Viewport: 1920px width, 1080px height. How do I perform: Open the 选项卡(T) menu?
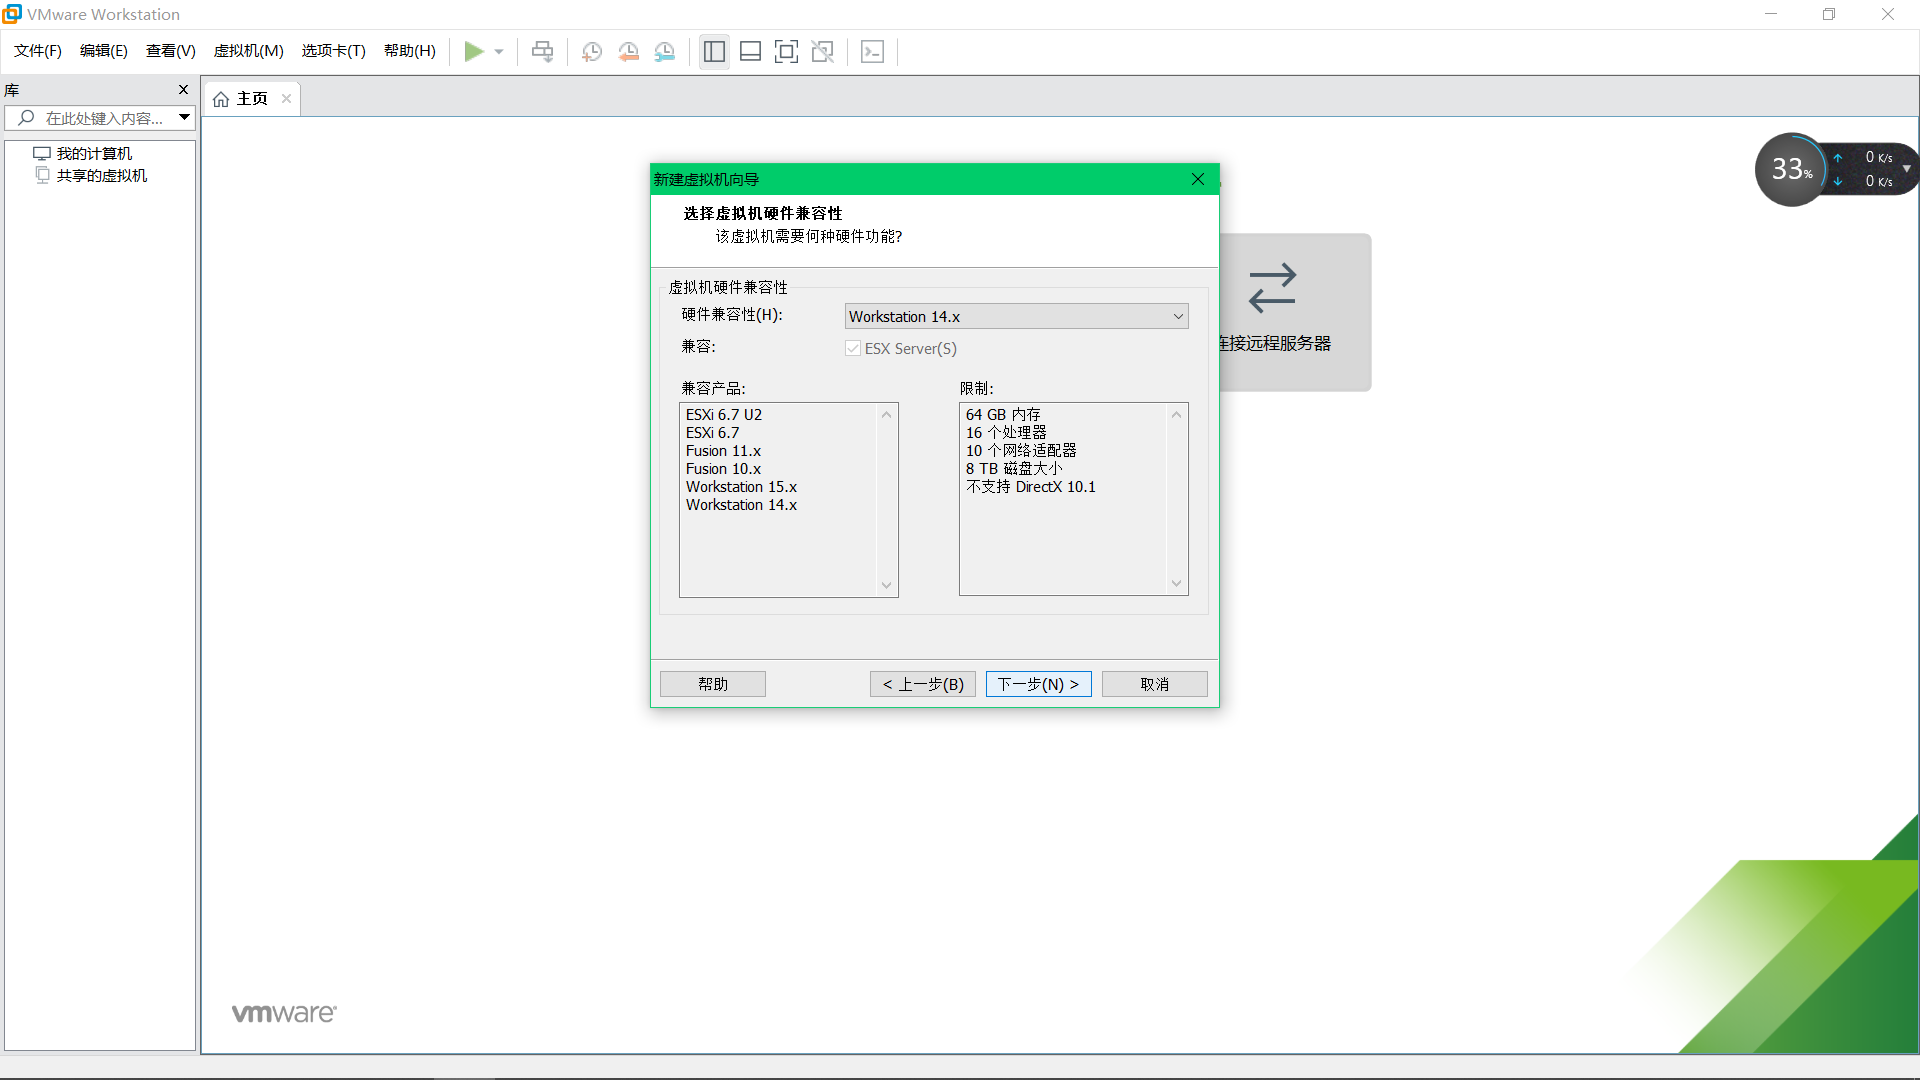[x=334, y=51]
